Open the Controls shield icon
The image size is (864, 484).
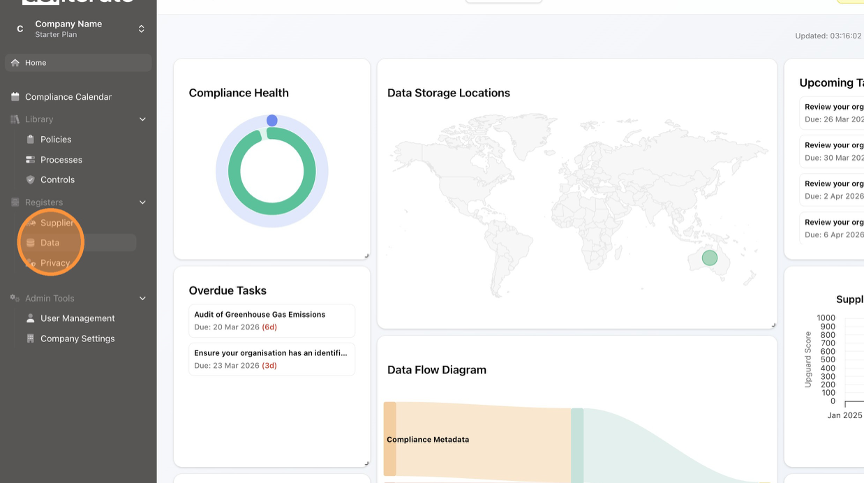click(30, 180)
